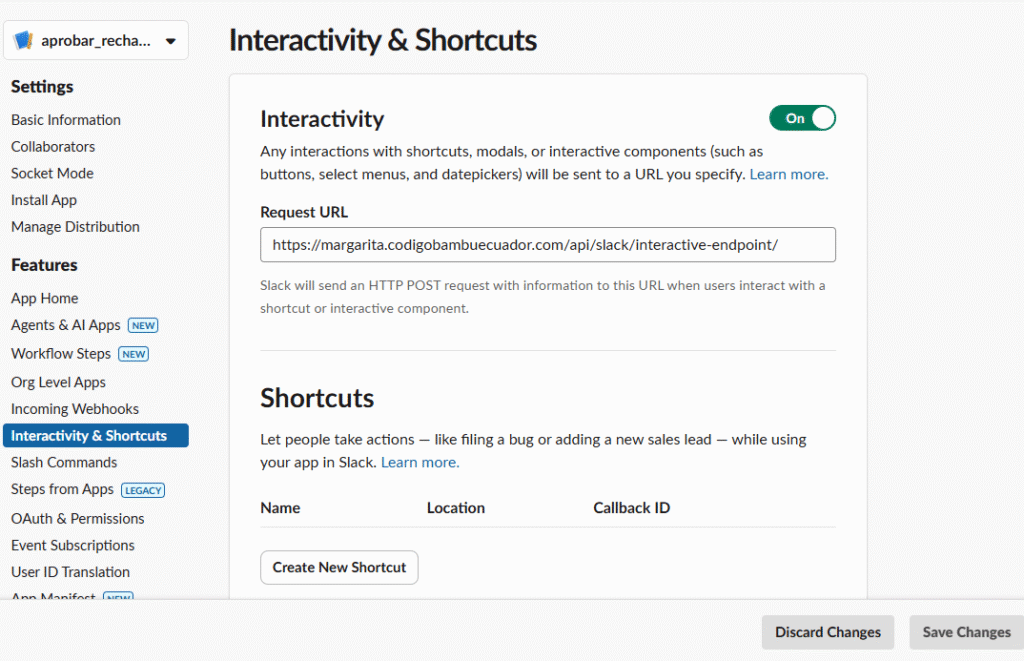Turn off the Interactivity toggle
Viewport: 1024px width, 661px height.
point(802,118)
